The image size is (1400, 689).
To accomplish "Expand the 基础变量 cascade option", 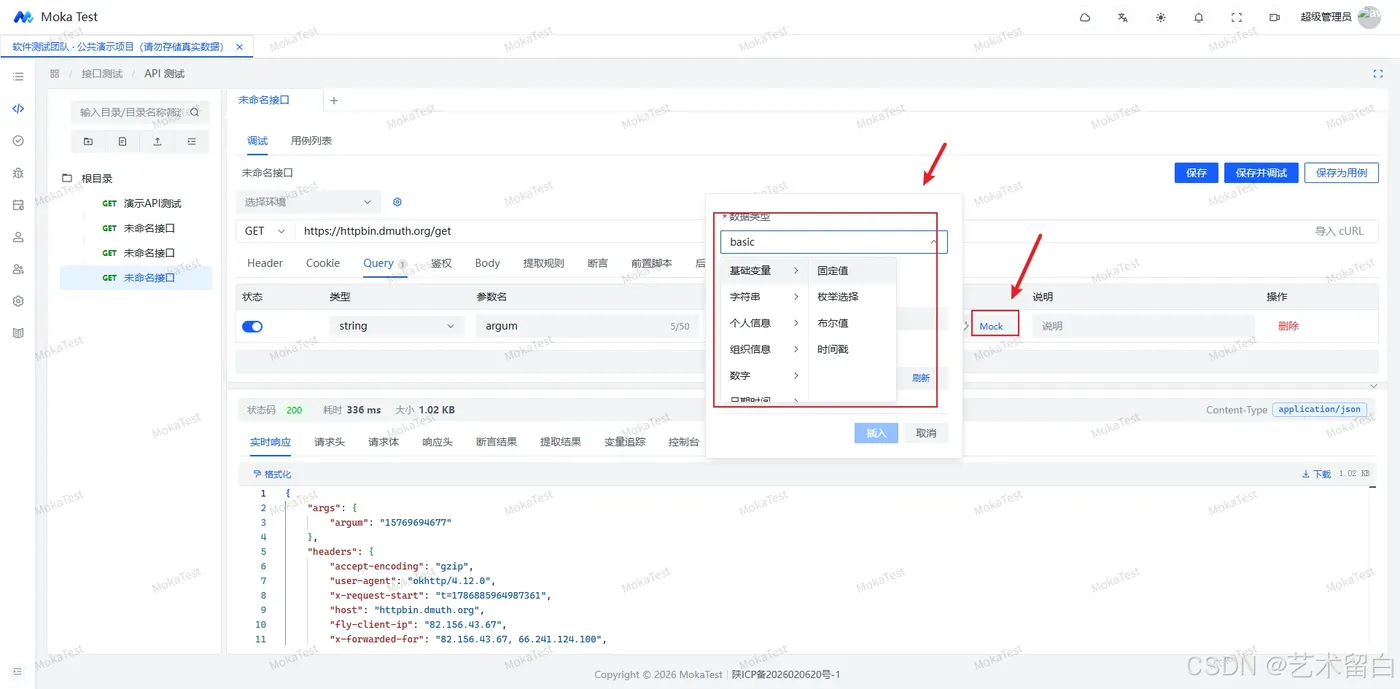I will 764,271.
